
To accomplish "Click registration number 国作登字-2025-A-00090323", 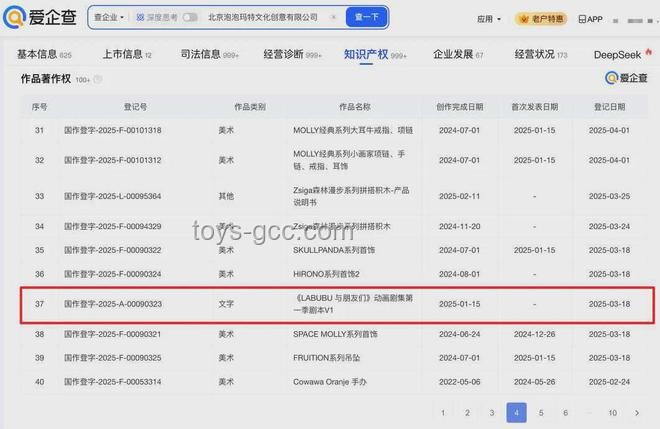I will tap(113, 304).
